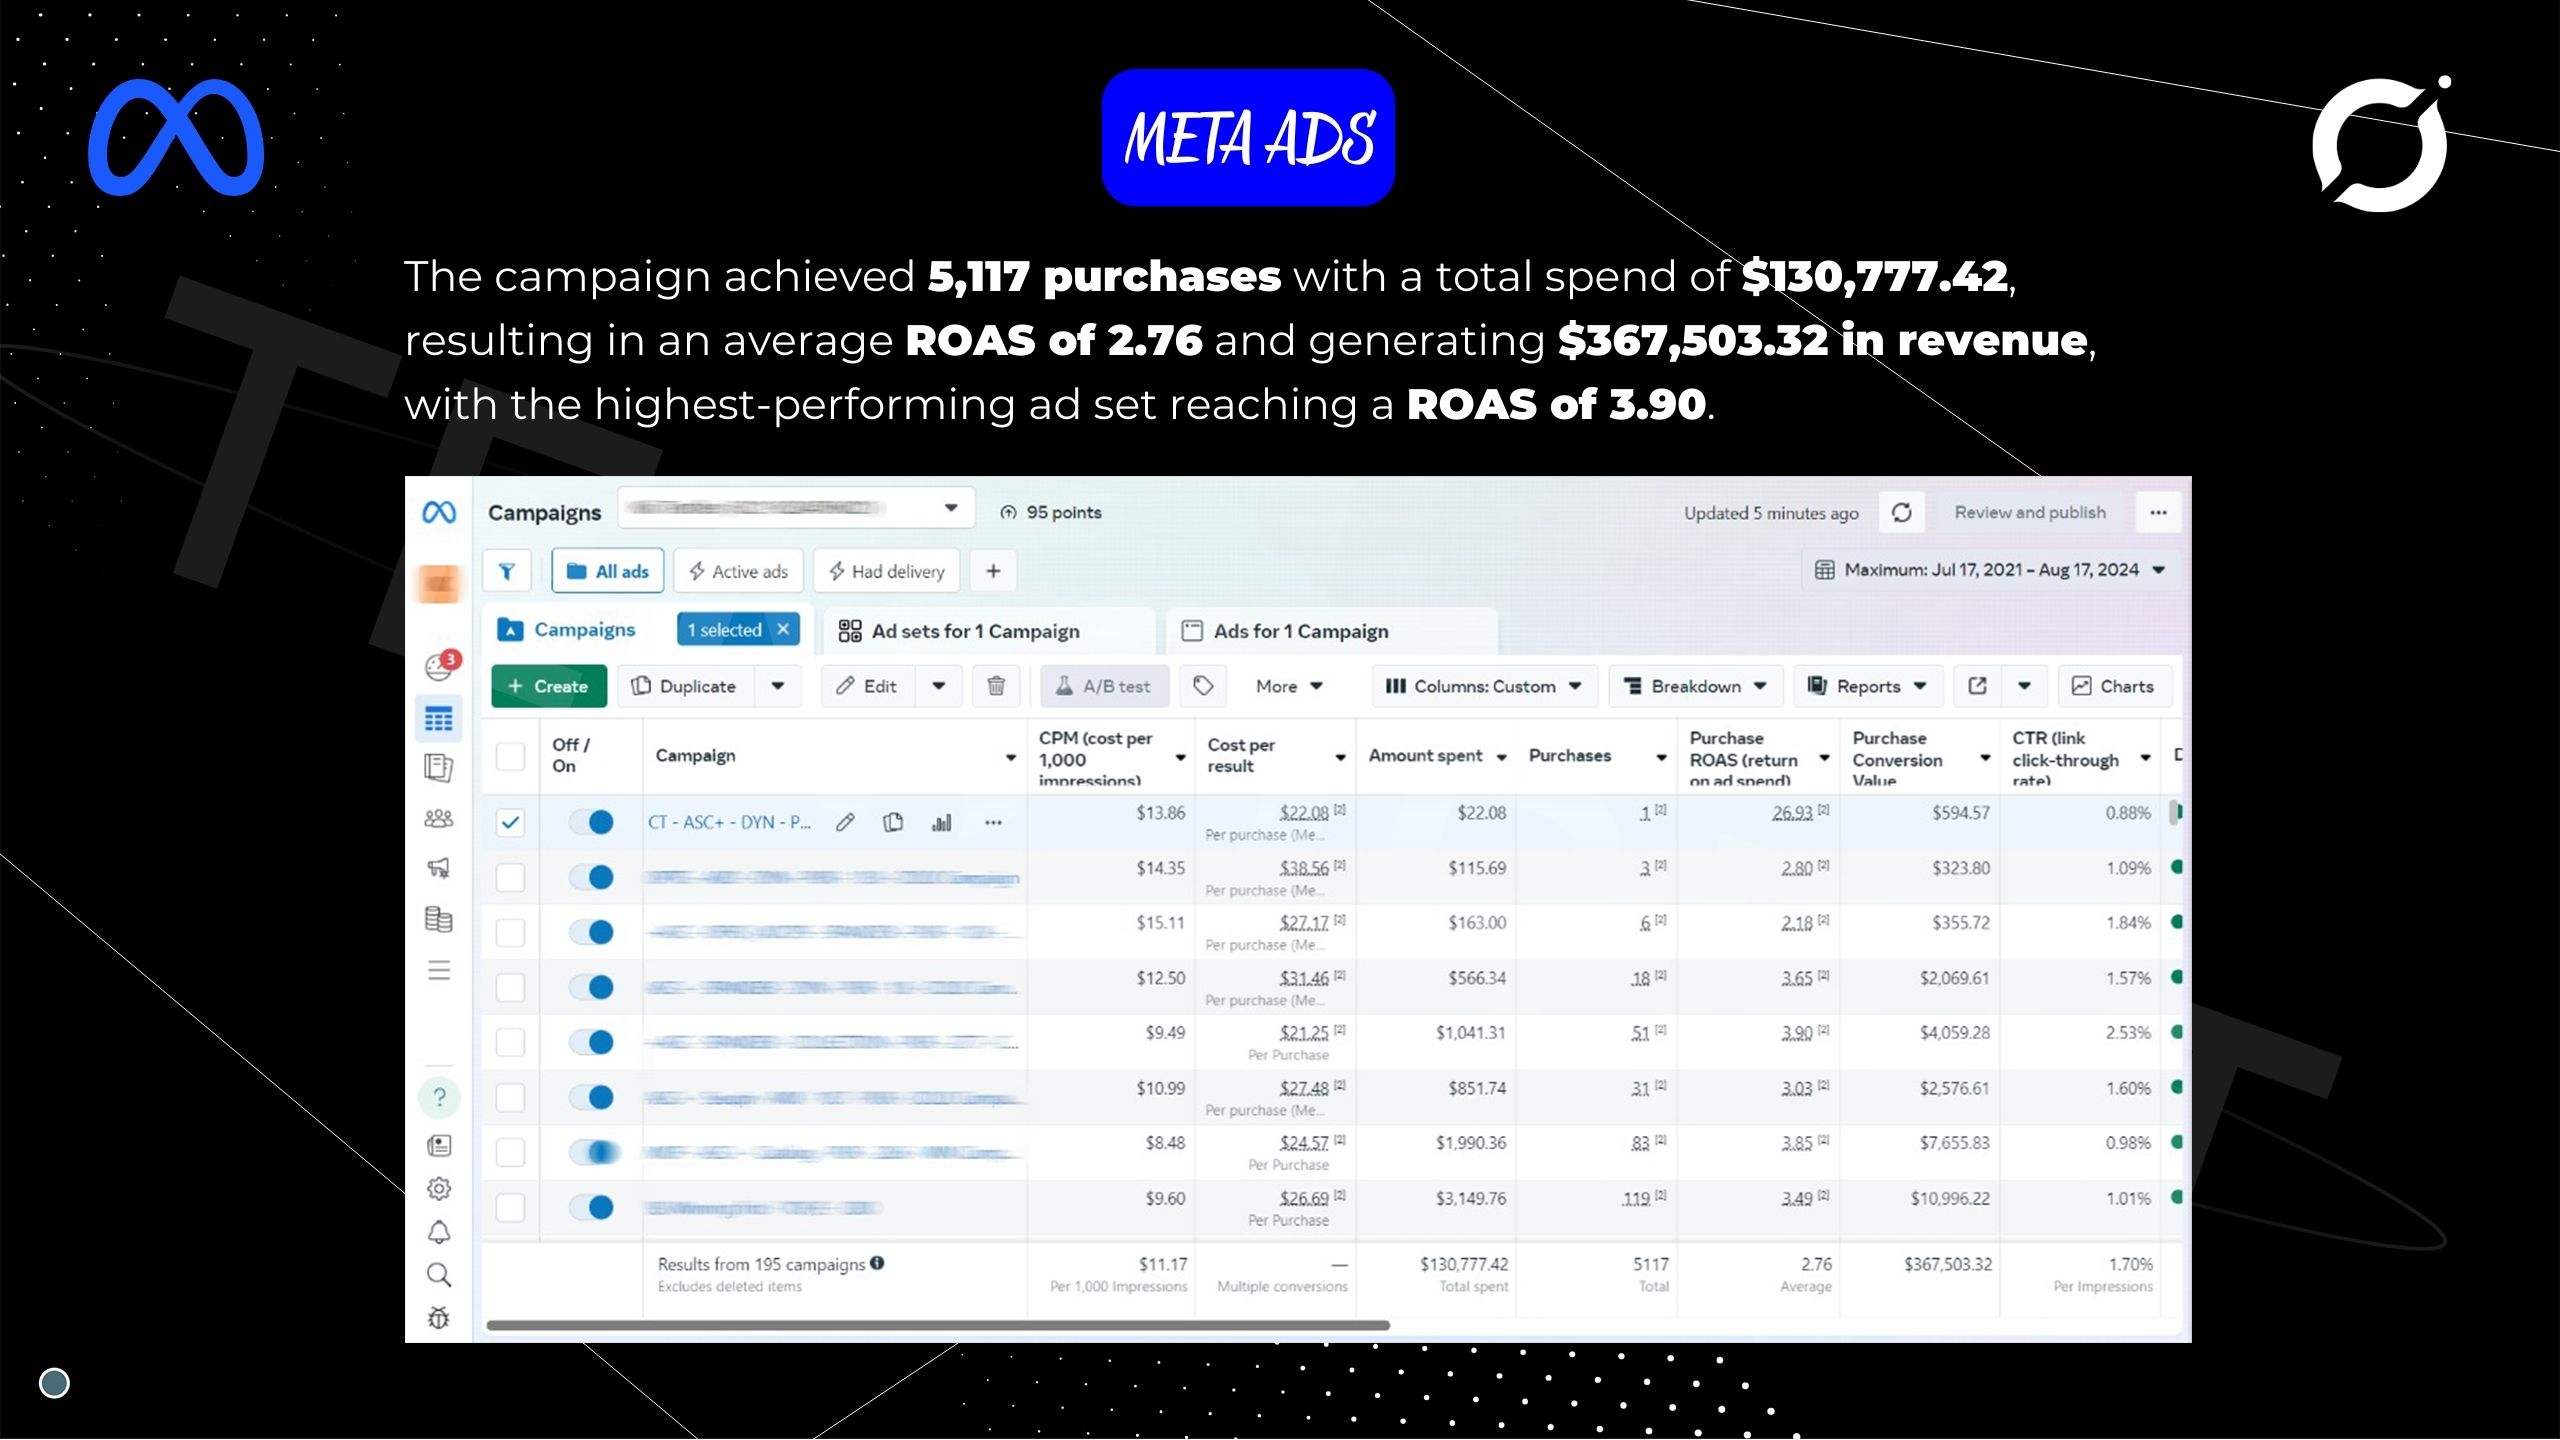Select the Campaigns table grid sidebar icon
2560x1440 pixels.
point(439,719)
